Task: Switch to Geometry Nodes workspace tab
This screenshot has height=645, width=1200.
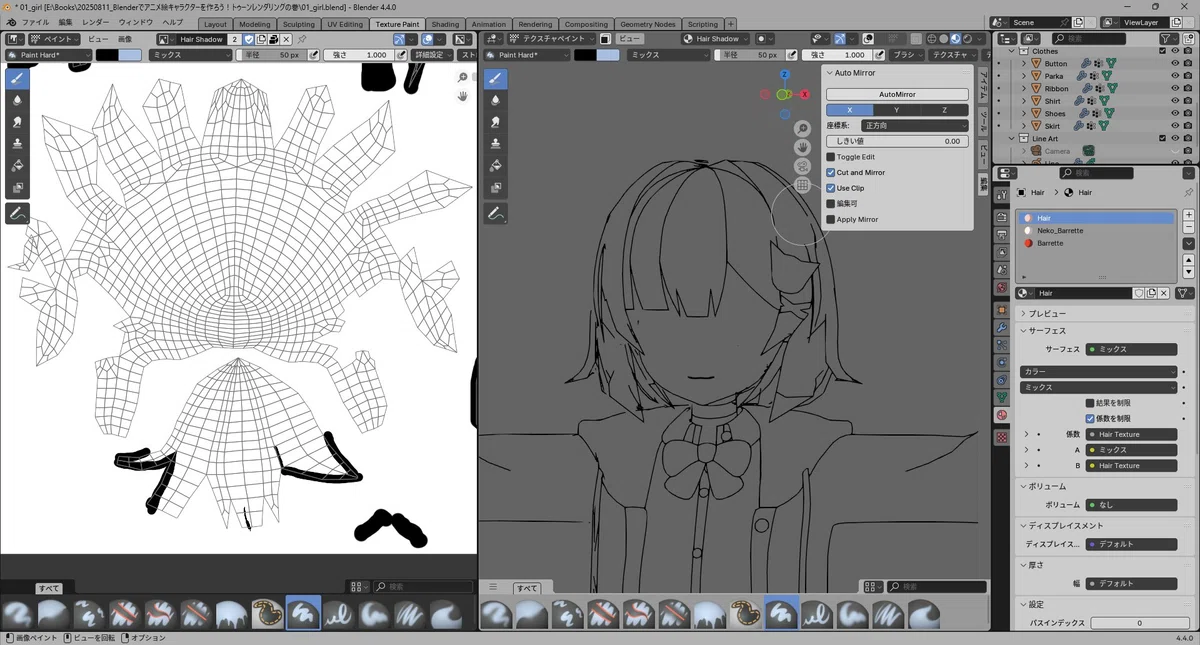Action: [x=647, y=24]
